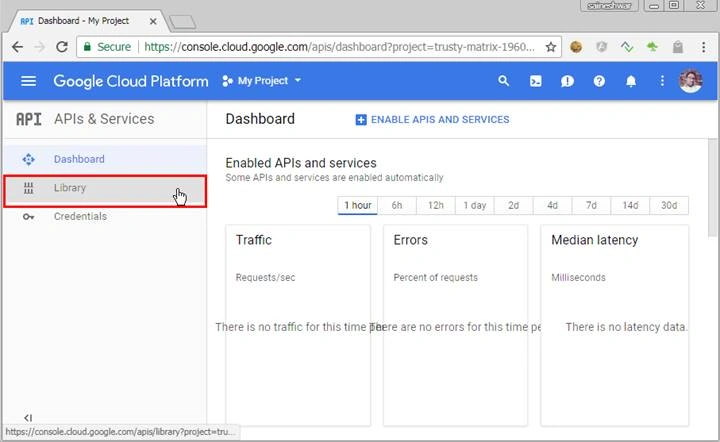720x442 pixels.
Task: Select the 14d time range tab
Action: tap(630, 205)
